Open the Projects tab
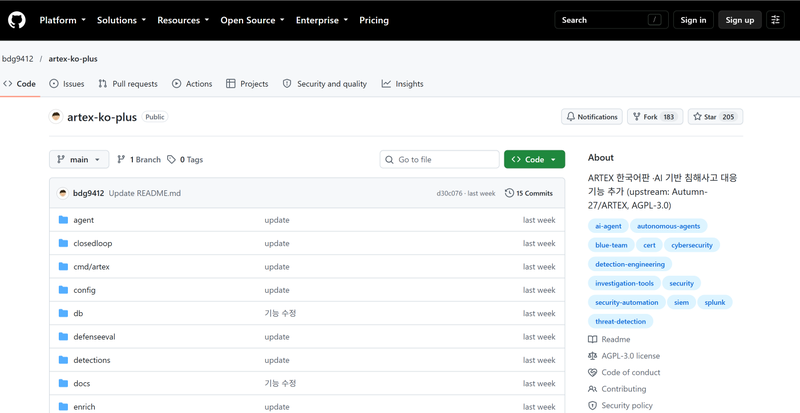800x413 pixels. point(247,84)
